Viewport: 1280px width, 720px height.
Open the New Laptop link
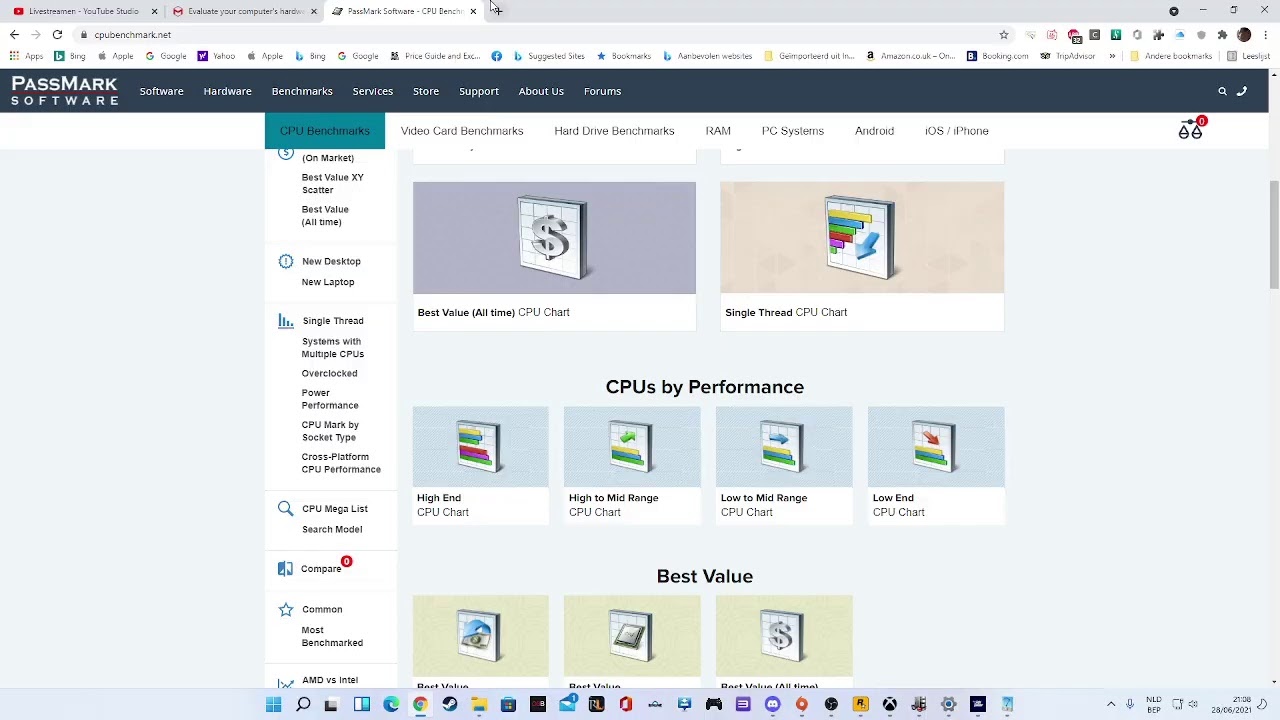click(x=328, y=282)
